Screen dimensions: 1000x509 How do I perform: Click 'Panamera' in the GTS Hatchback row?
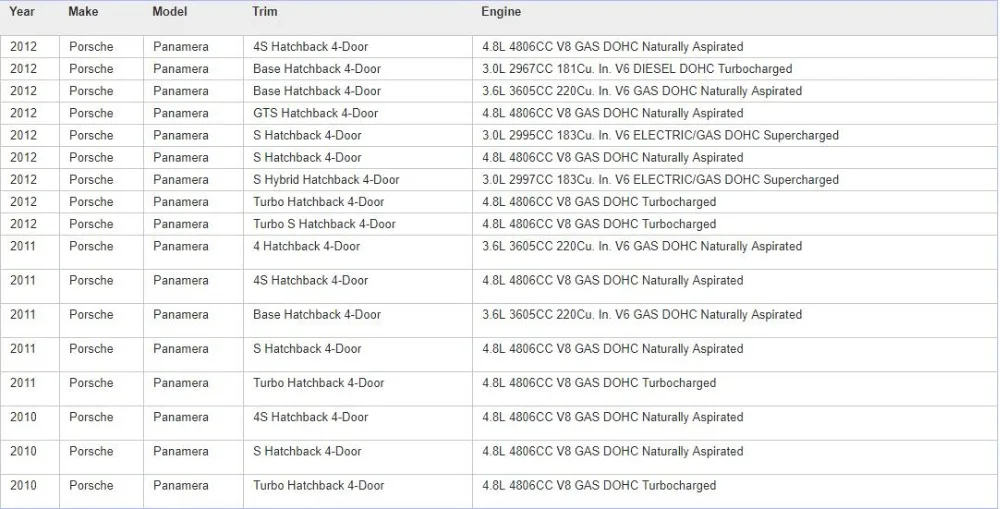(x=181, y=114)
